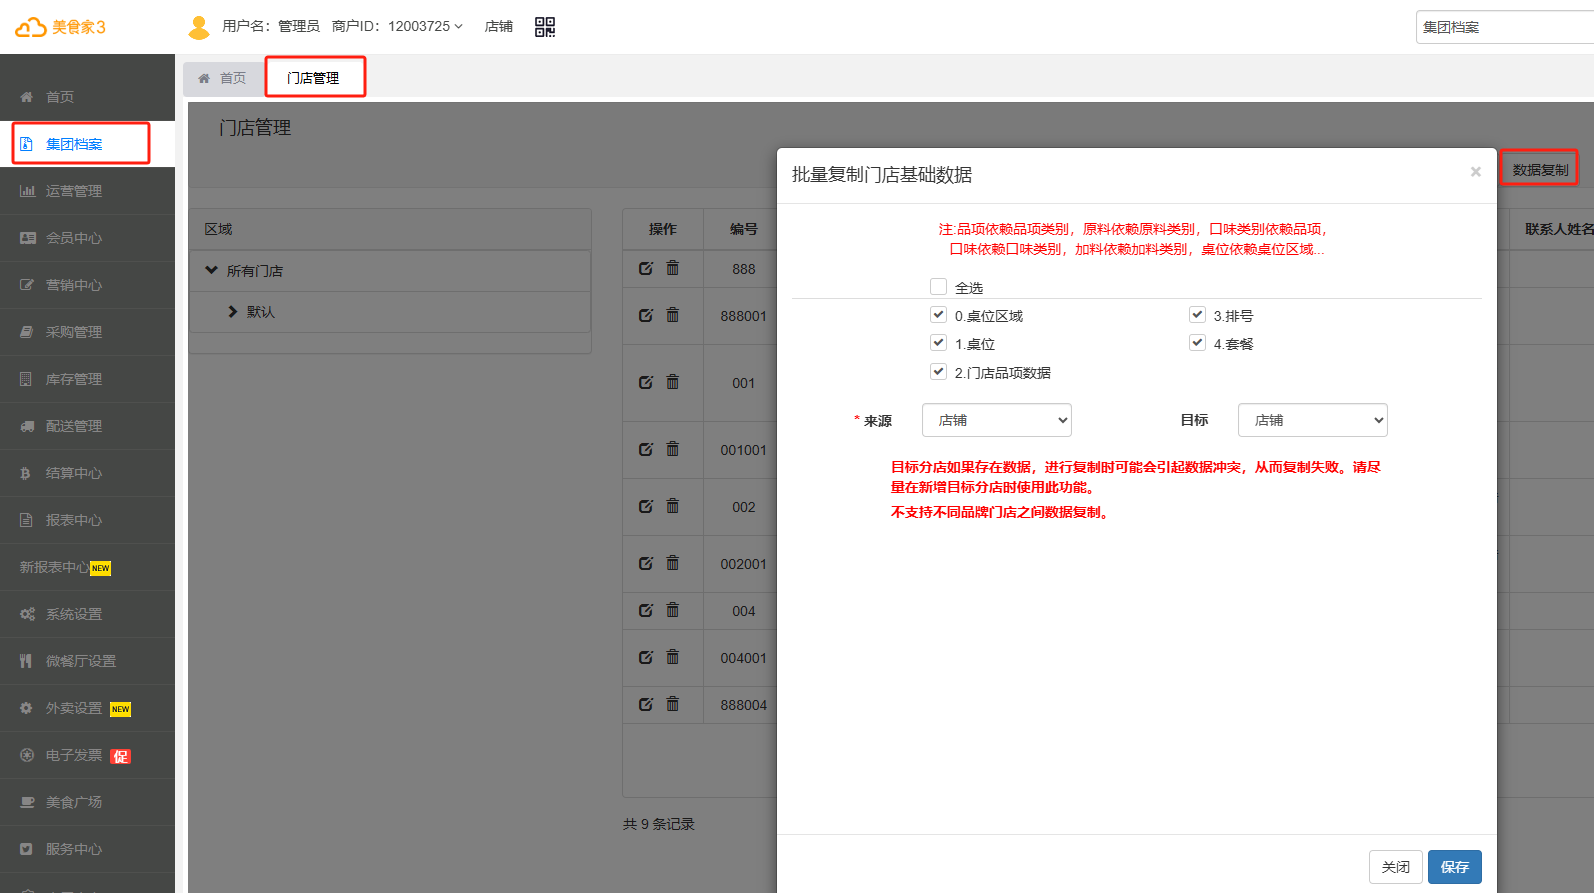Image resolution: width=1594 pixels, height=893 pixels.
Task: Click the home icon on 首页 tab
Action: pos(204,78)
